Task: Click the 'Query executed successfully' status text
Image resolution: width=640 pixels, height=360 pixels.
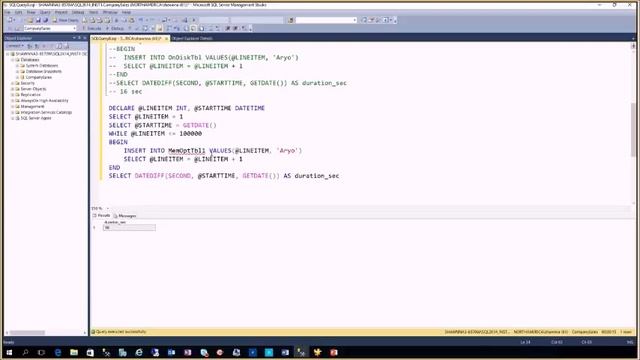Action: 121,332
